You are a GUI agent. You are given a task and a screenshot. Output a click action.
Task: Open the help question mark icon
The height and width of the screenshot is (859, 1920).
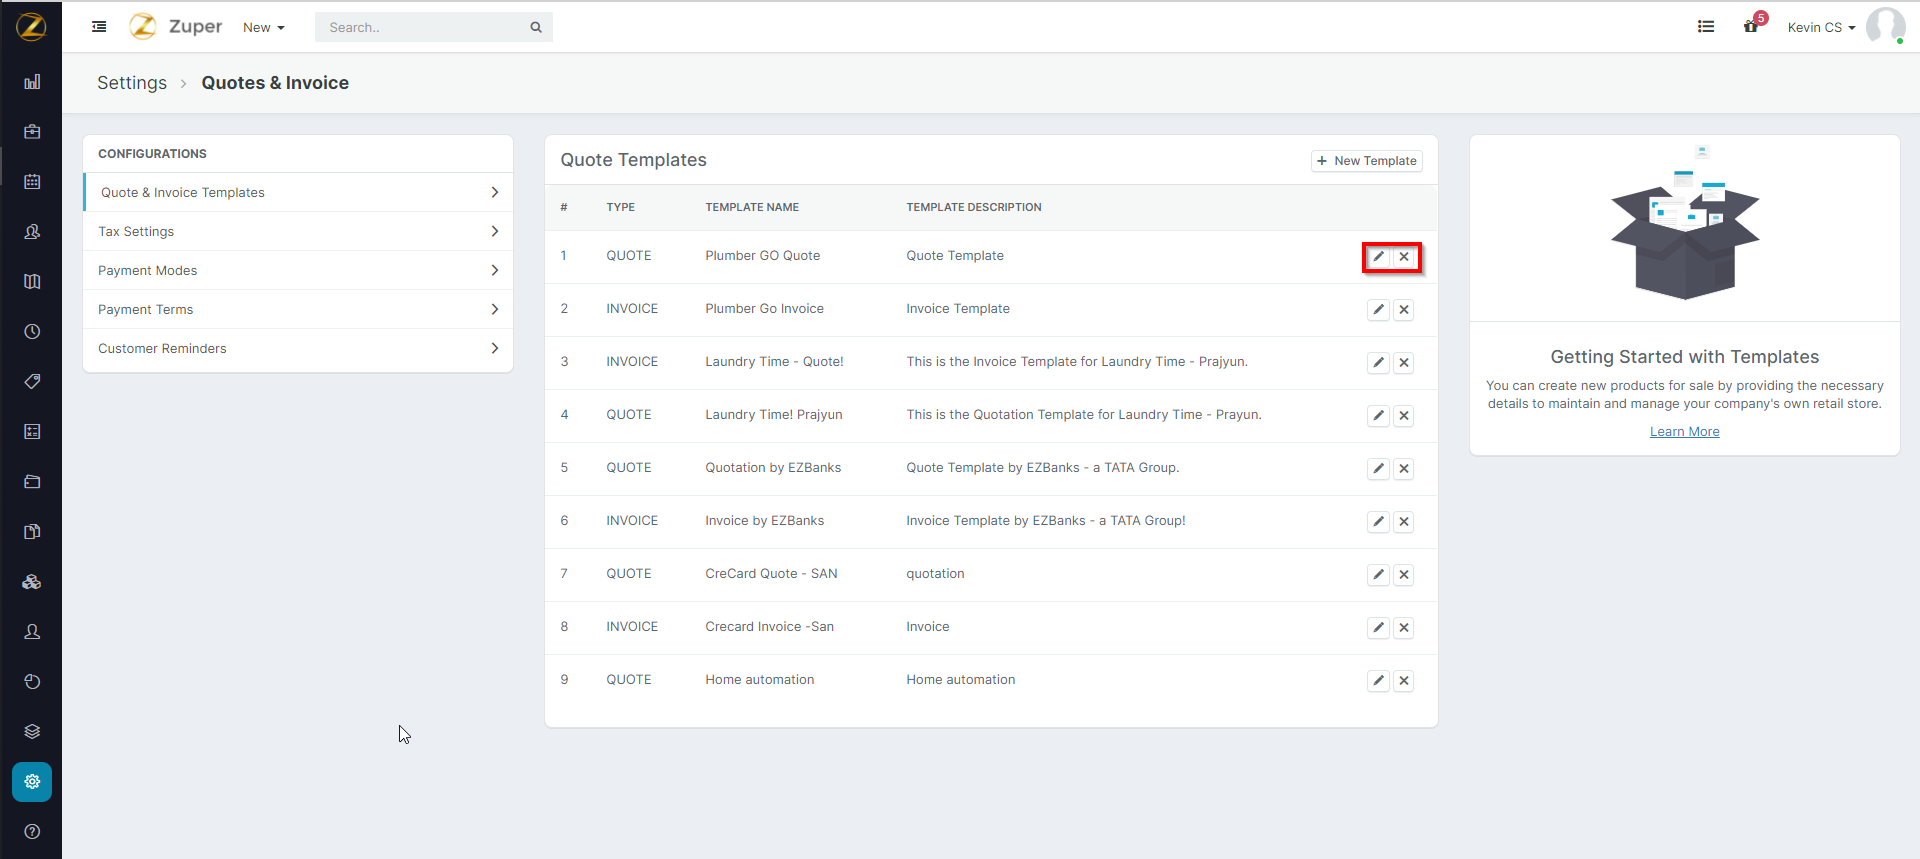(x=32, y=832)
